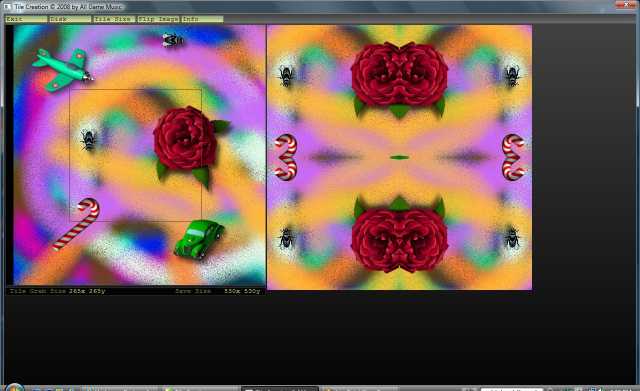
Task: Click the green airplane in the source image
Action: (62, 70)
